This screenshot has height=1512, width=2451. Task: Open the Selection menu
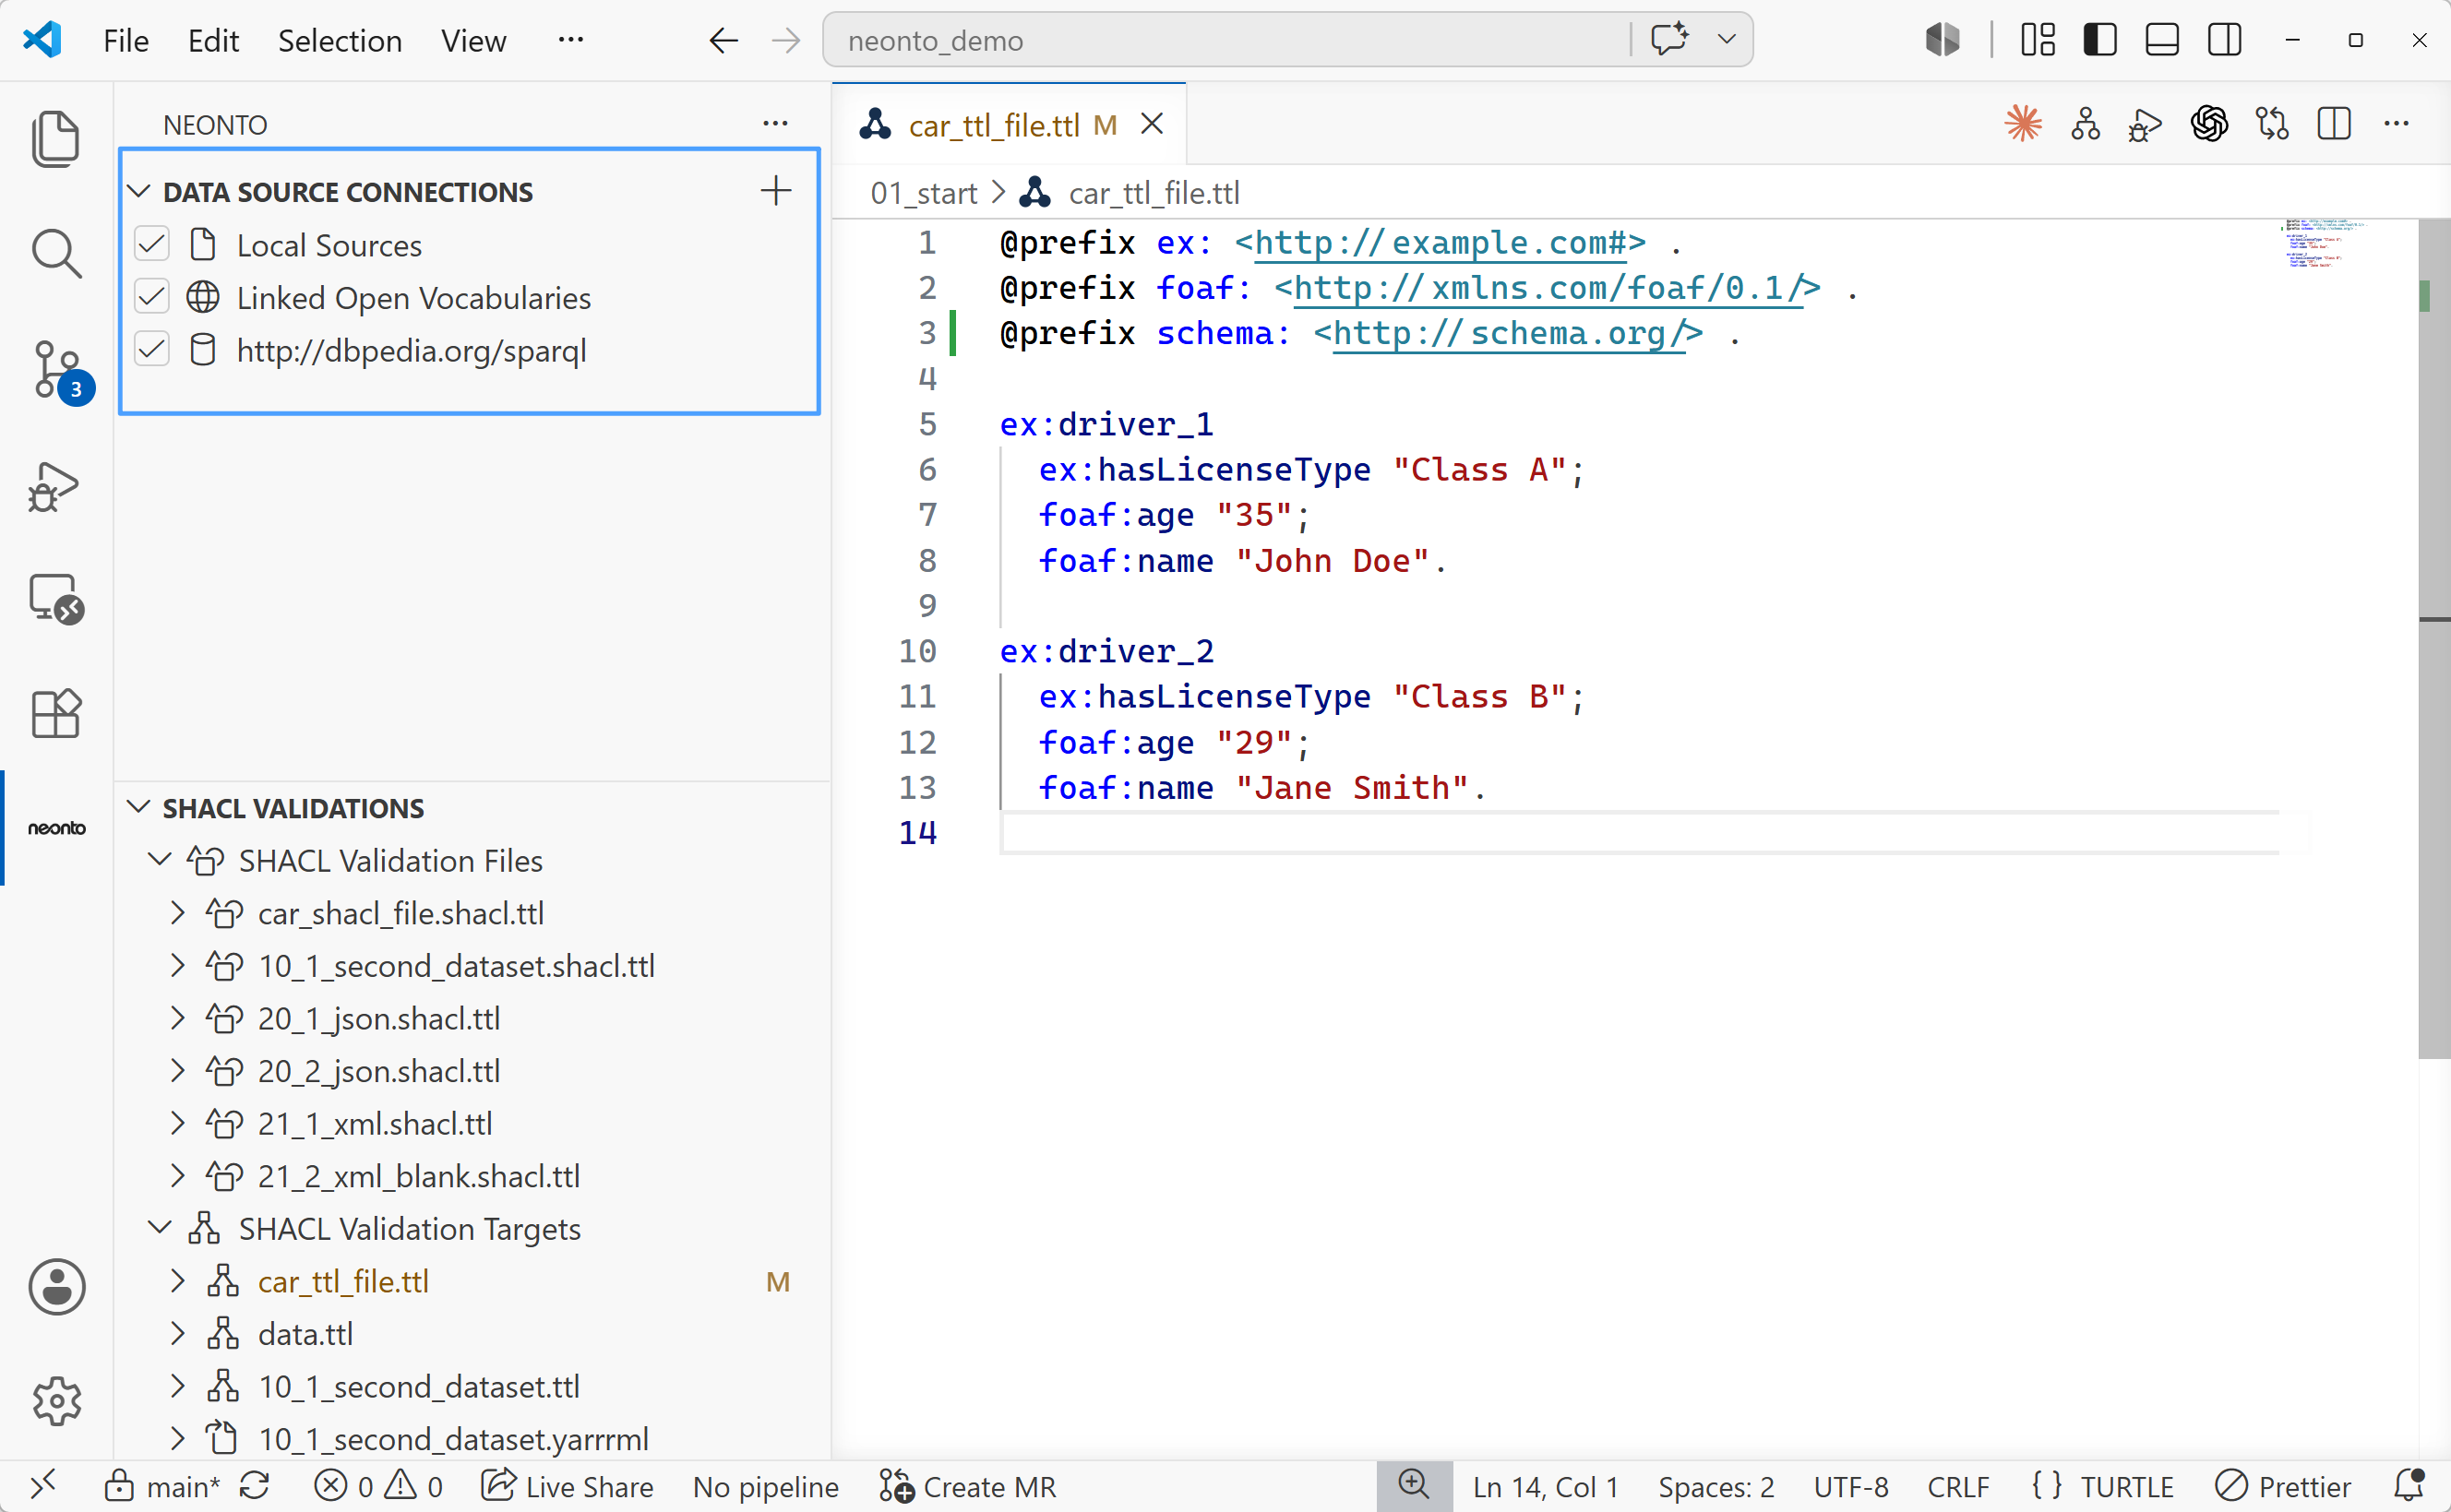click(340, 41)
